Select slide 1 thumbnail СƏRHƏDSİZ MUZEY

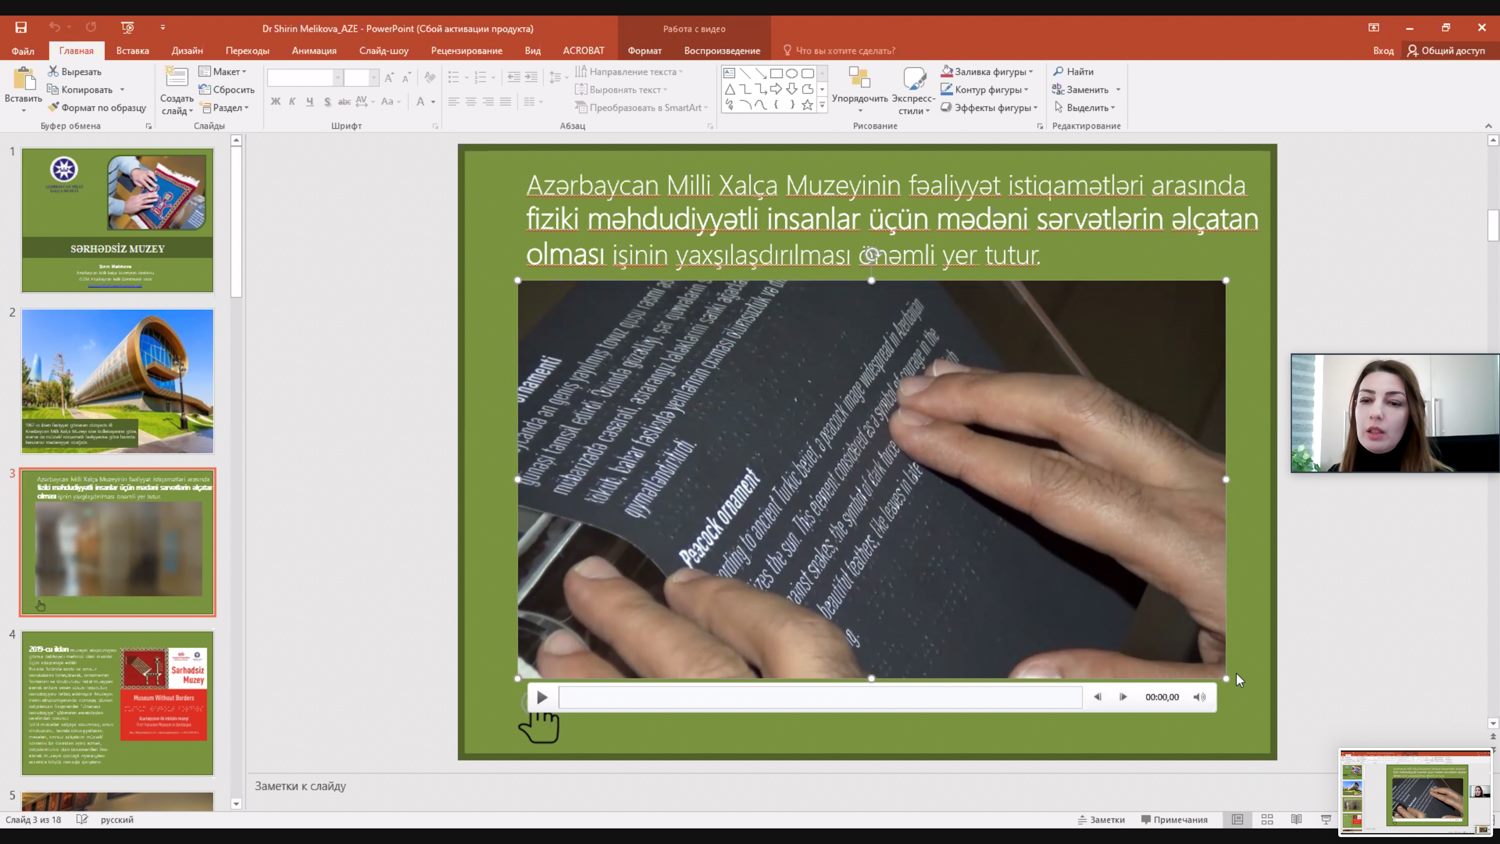[x=117, y=220]
